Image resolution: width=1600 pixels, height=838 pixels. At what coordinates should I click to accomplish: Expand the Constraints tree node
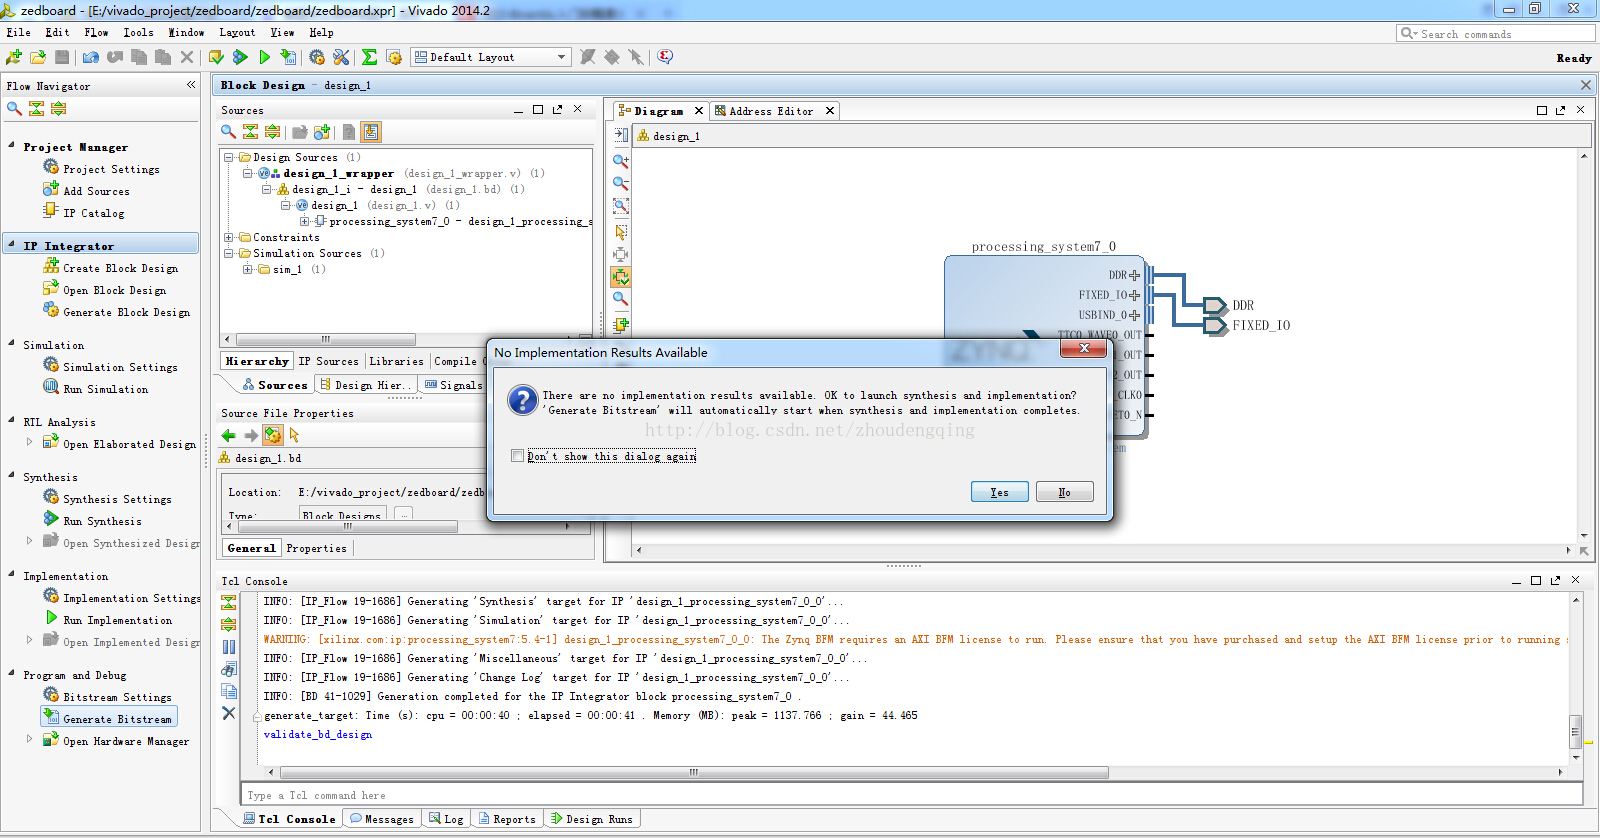pos(229,237)
